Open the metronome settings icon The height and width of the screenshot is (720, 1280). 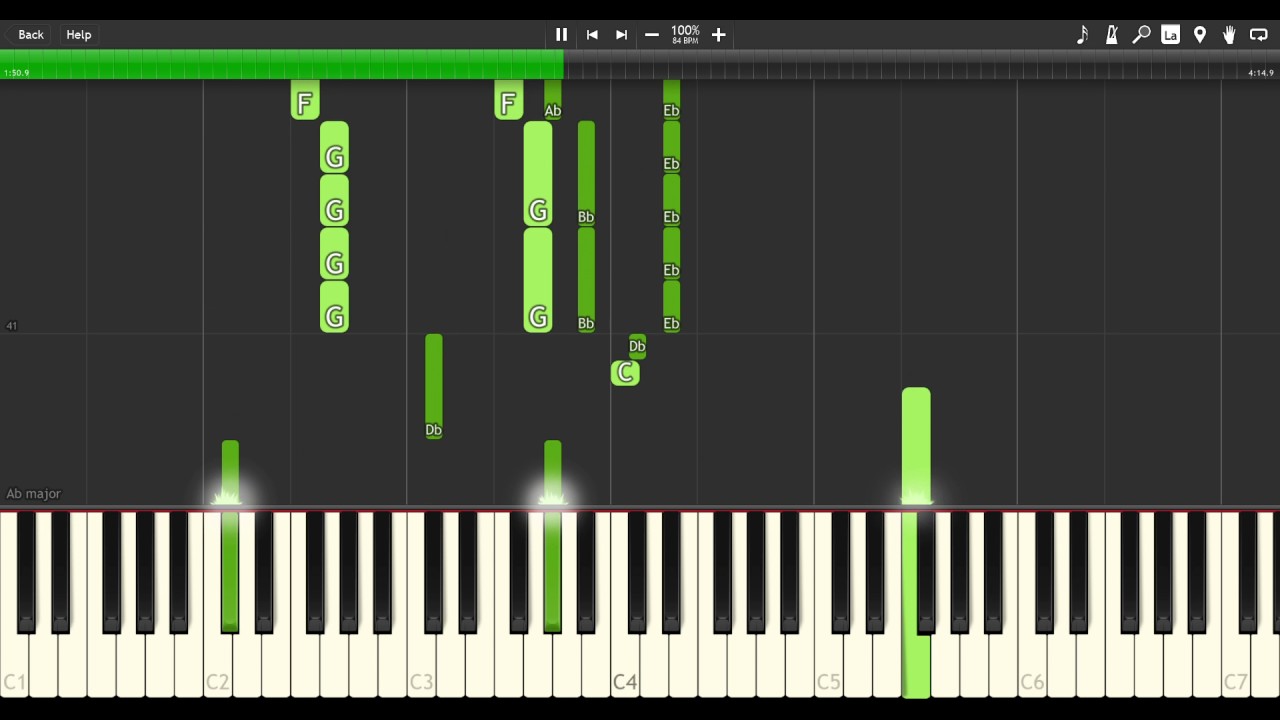pyautogui.click(x=1111, y=35)
